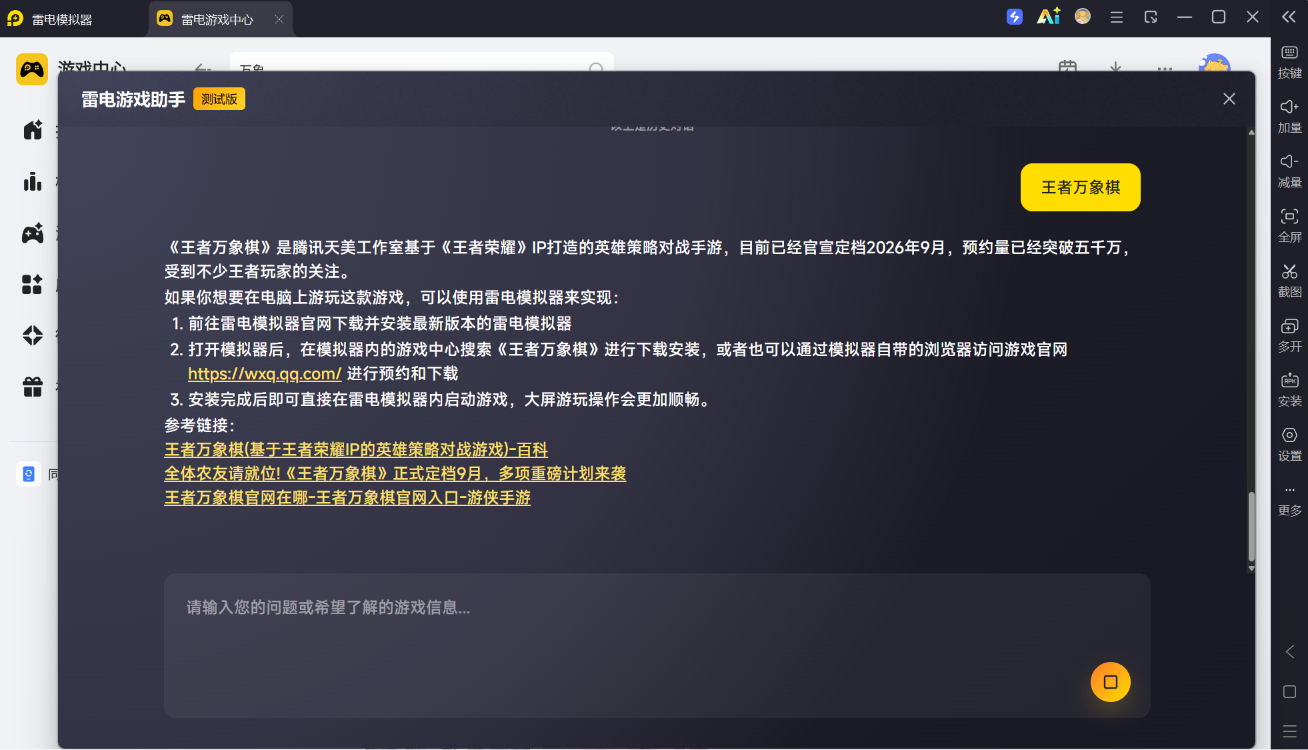Click the blue lightning icon in title bar
The height and width of the screenshot is (750, 1308).
point(1015,17)
